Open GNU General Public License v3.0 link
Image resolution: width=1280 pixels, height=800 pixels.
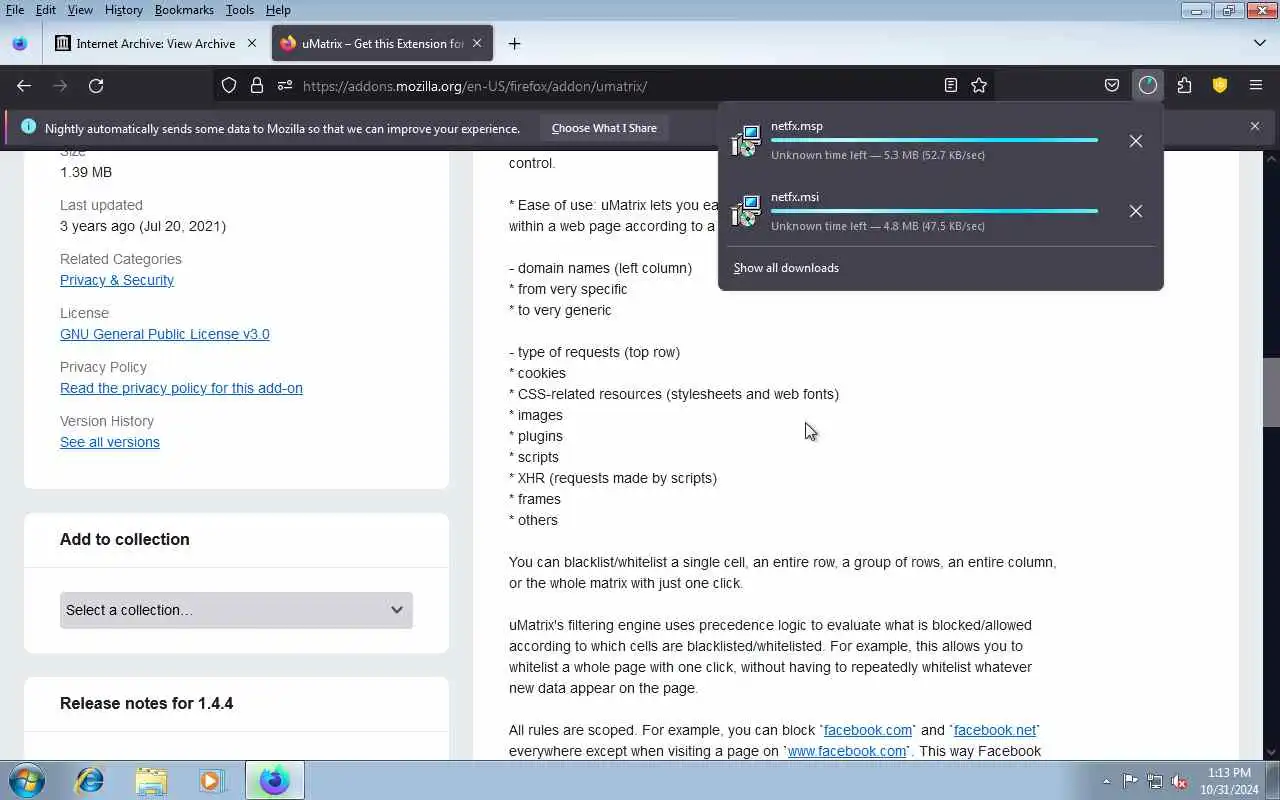165,334
